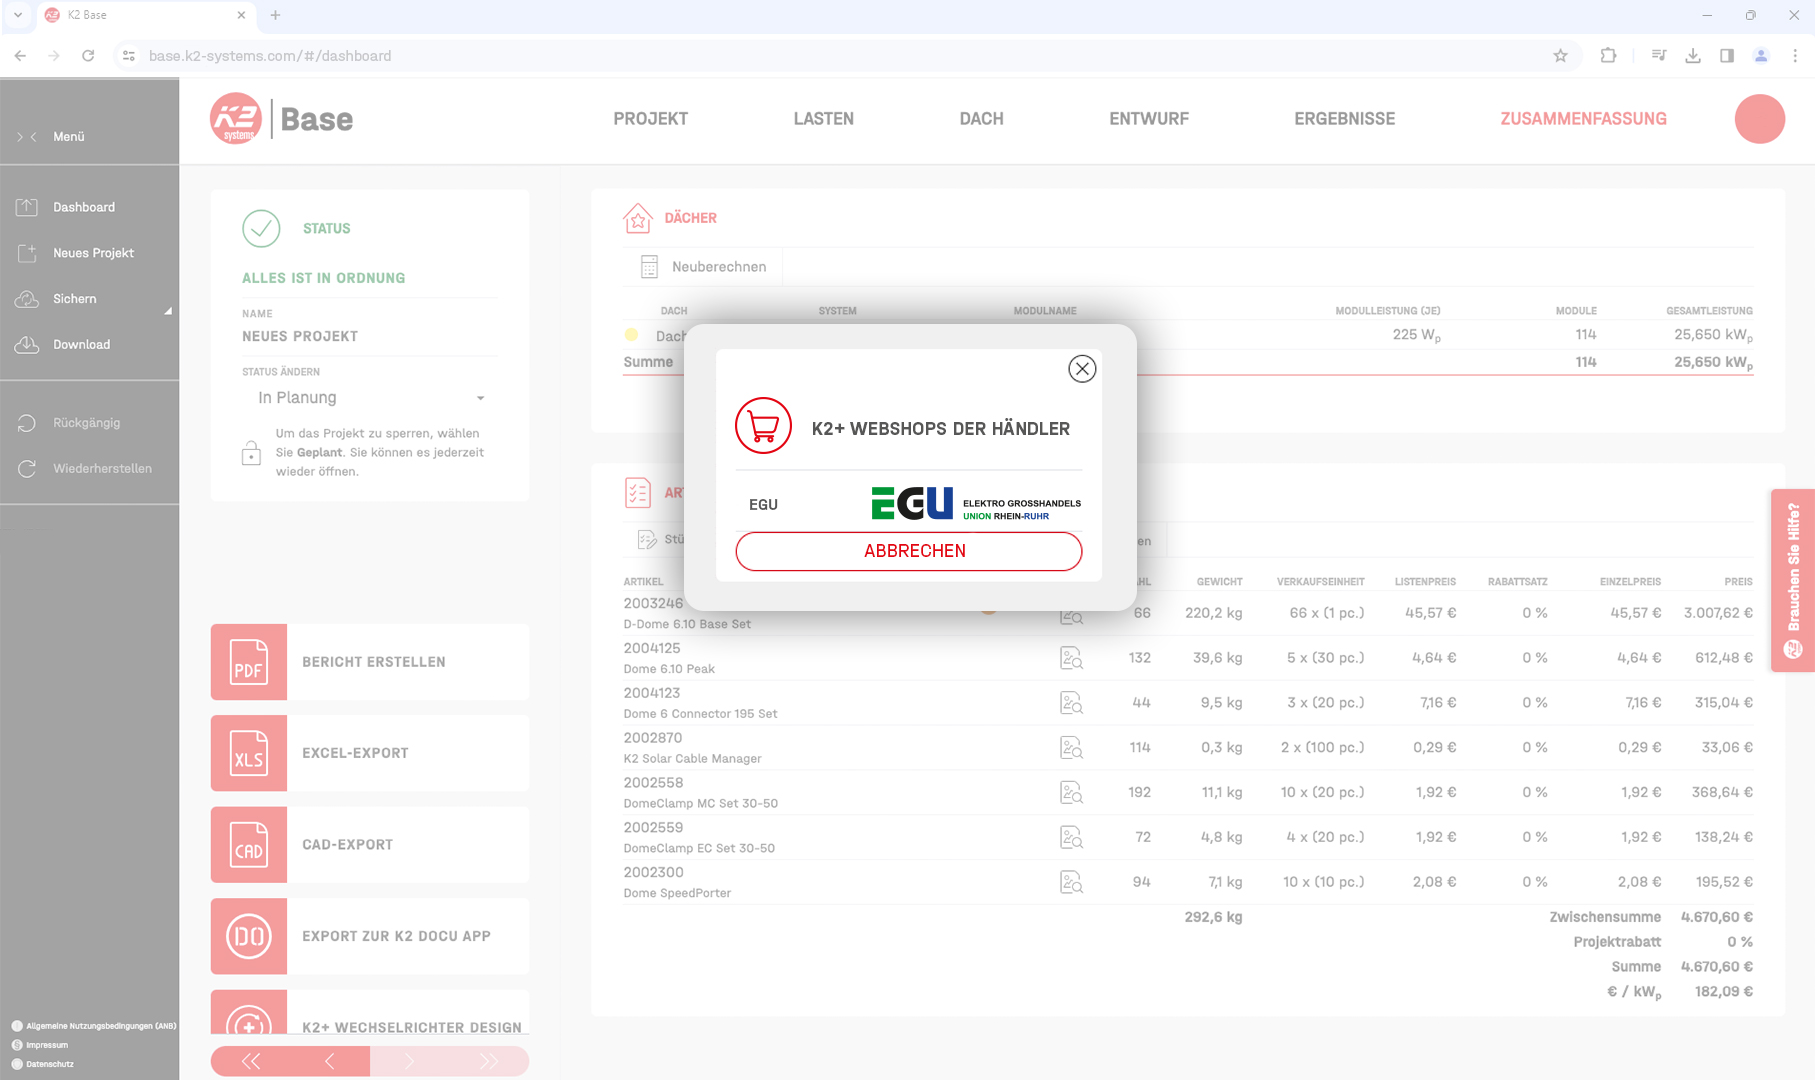Click the shopping cart icon in the dialog

(x=763, y=425)
